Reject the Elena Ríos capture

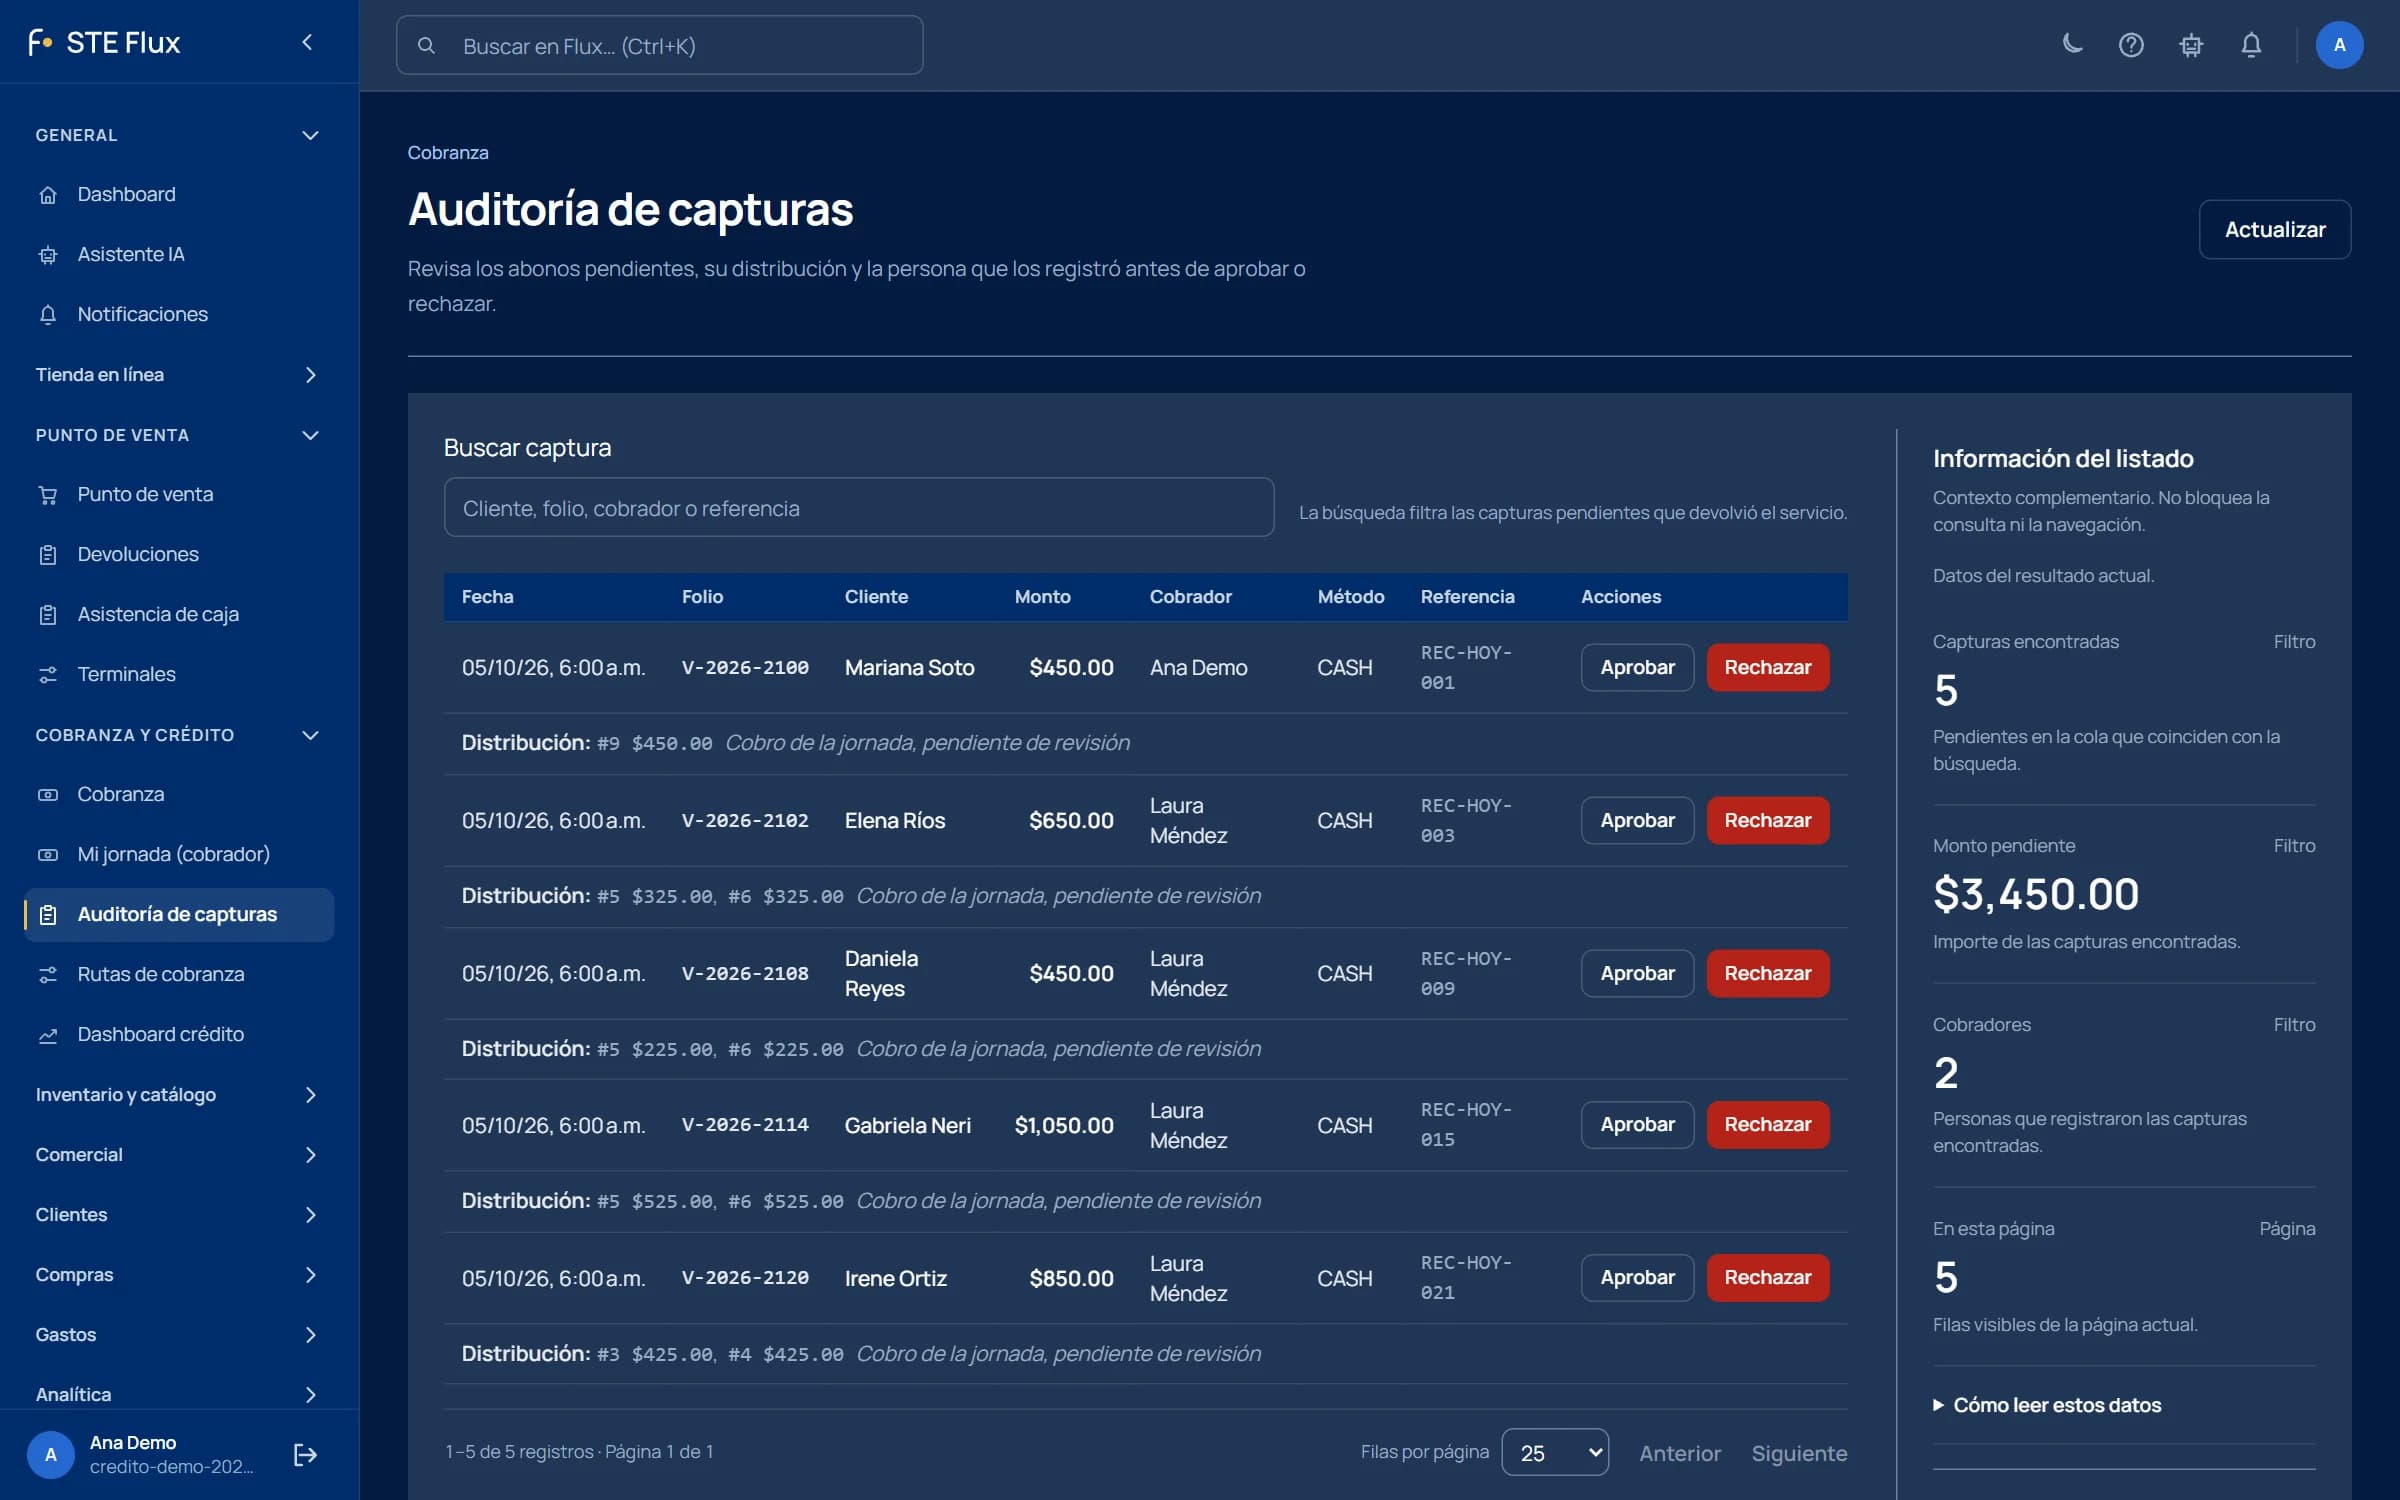[1767, 820]
